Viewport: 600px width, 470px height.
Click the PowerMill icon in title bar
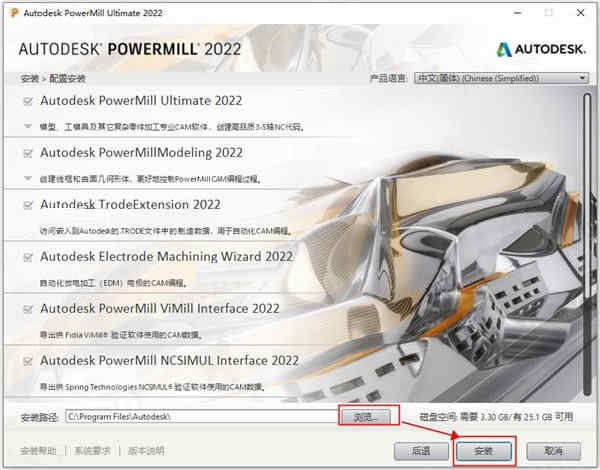(14, 13)
